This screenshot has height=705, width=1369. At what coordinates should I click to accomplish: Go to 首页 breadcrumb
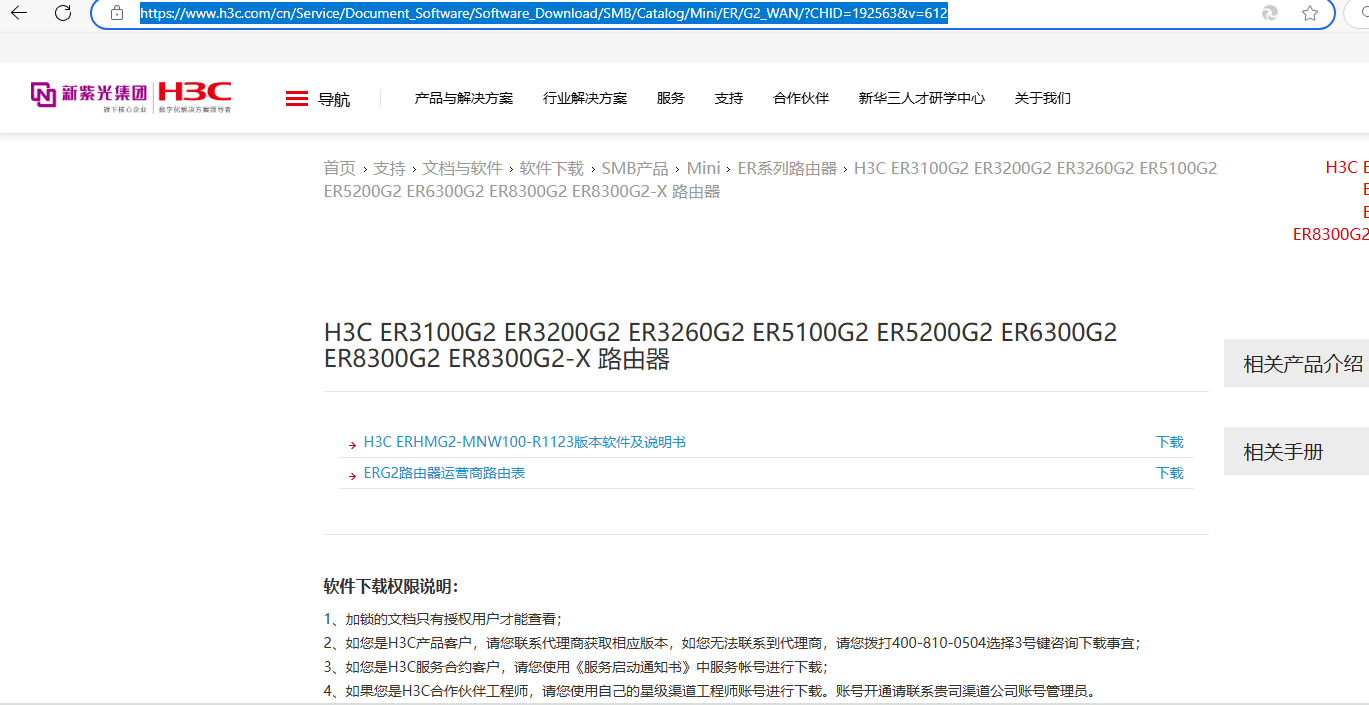(x=340, y=168)
